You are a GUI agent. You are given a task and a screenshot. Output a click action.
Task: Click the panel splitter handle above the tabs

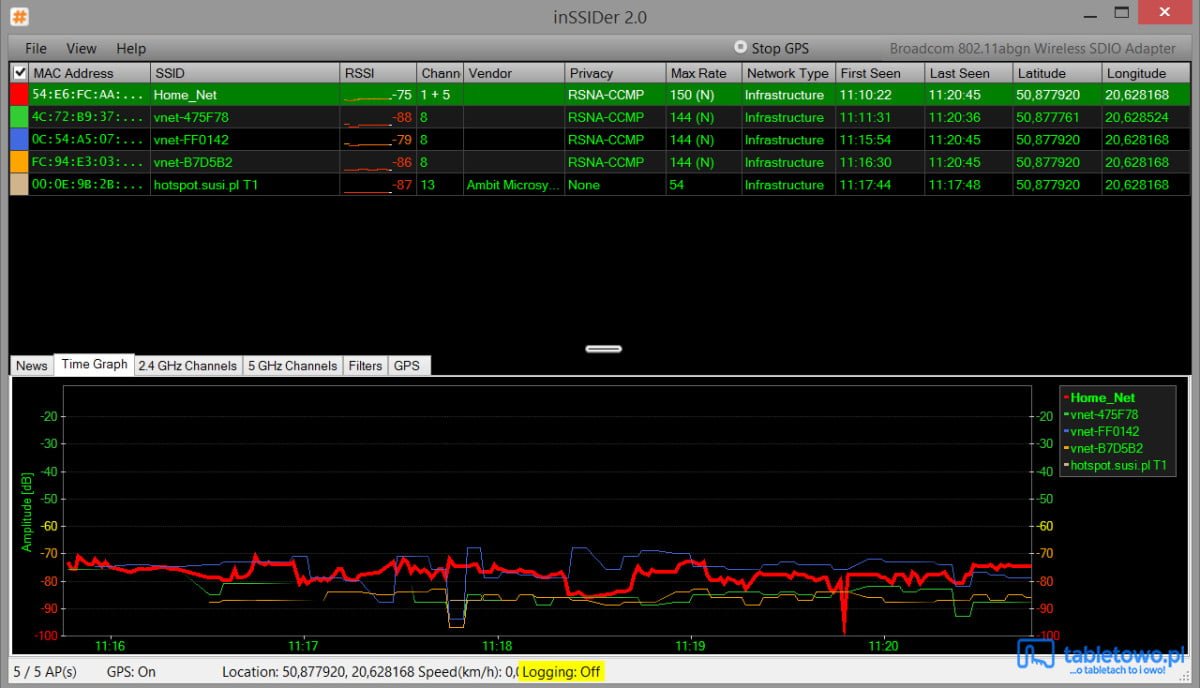[x=604, y=349]
